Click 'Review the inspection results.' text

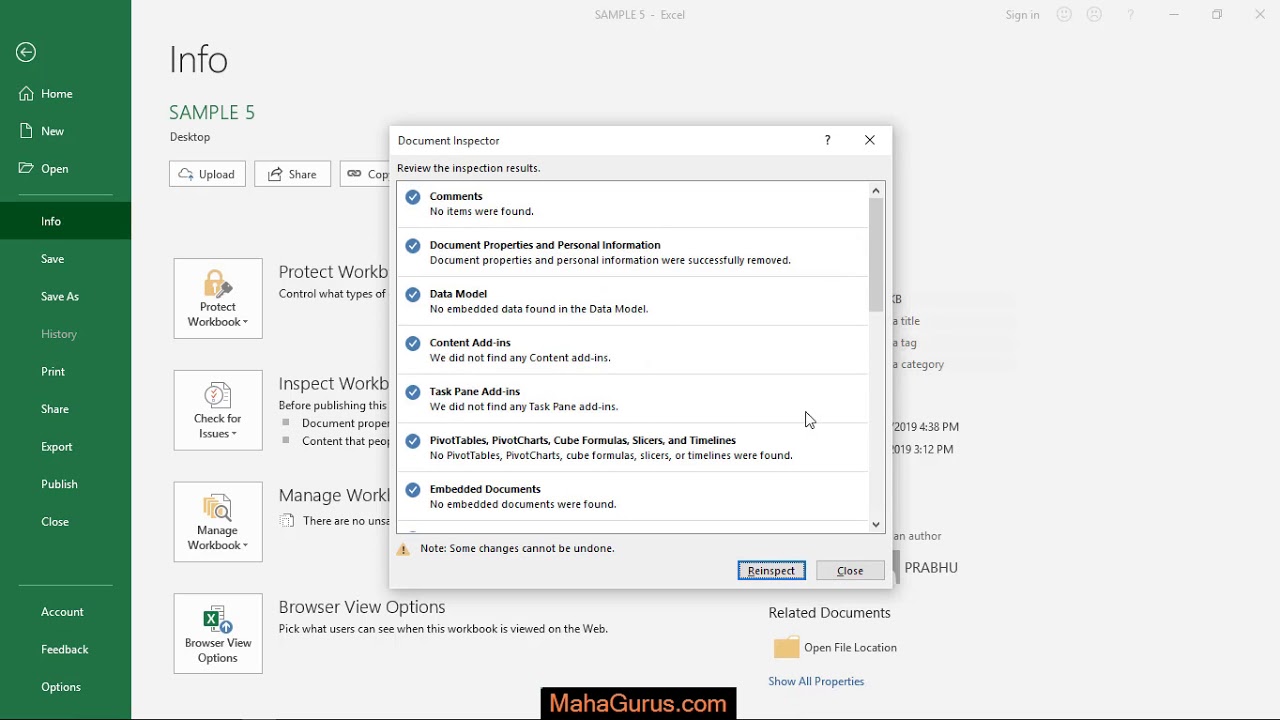click(469, 168)
